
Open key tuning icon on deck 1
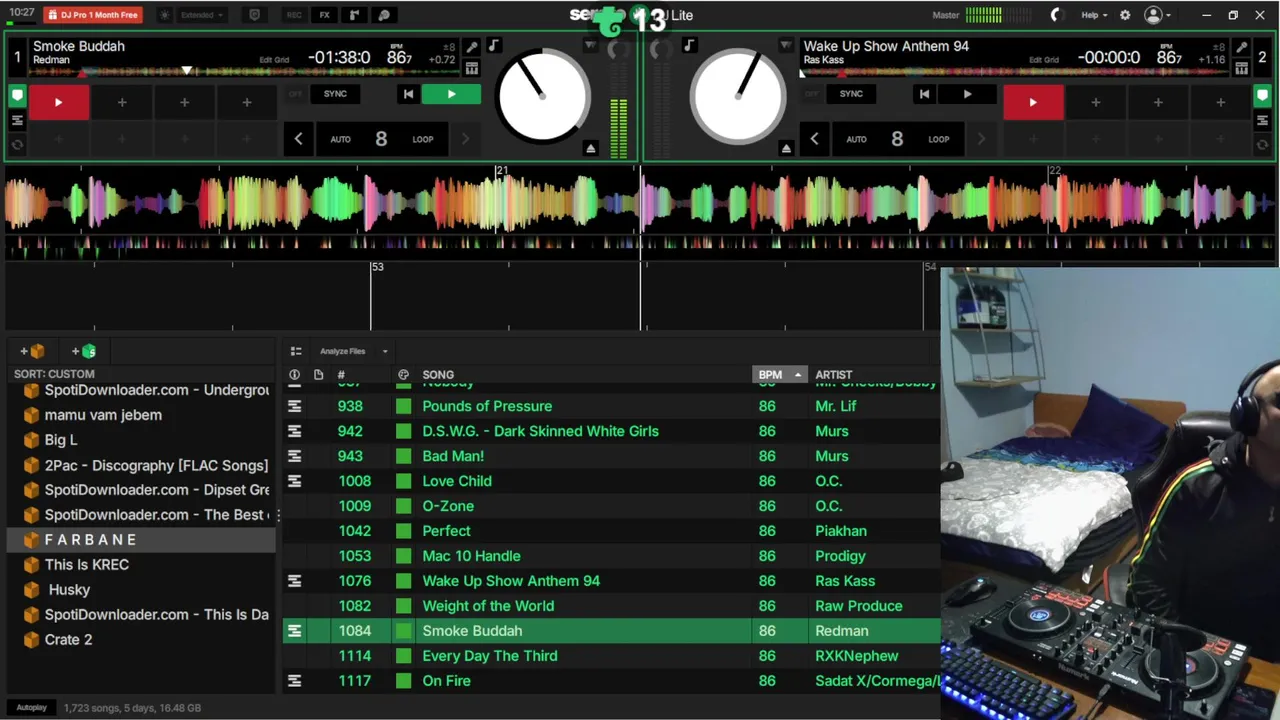tap(472, 47)
